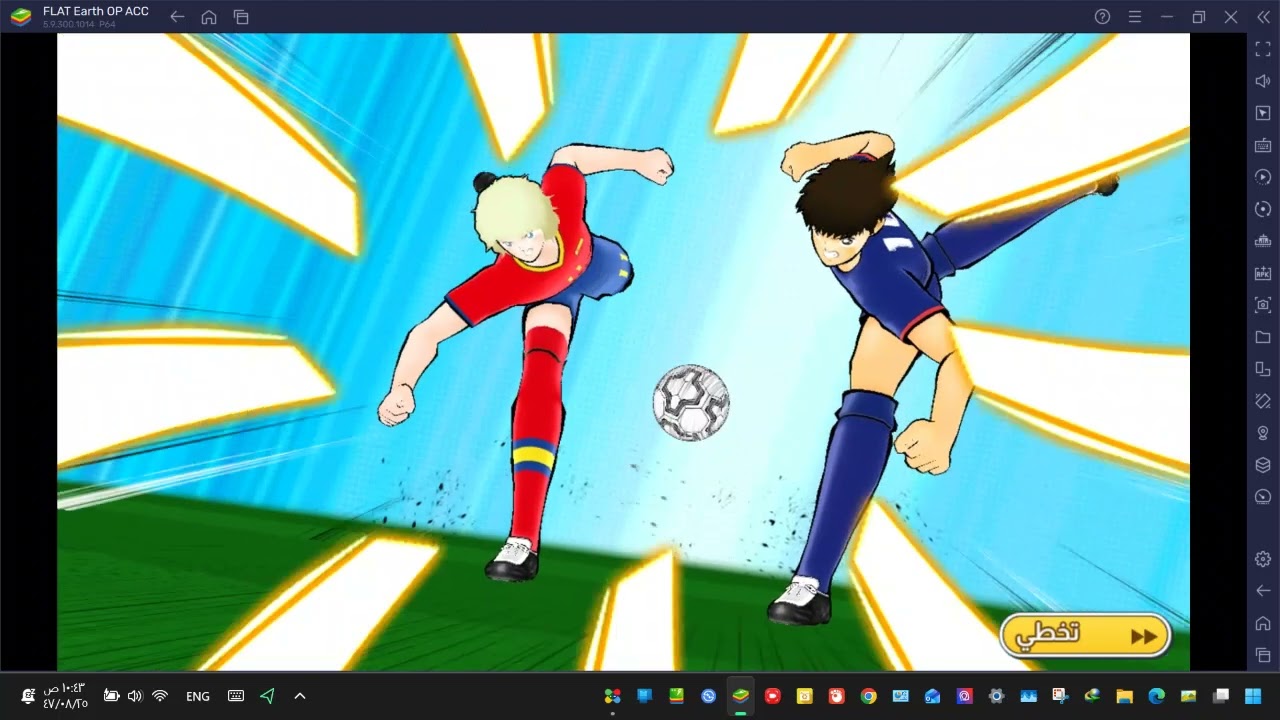Viewport: 1280px width, 720px height.
Task: Open File Explorer from the taskbar
Action: pyautogui.click(x=1124, y=696)
